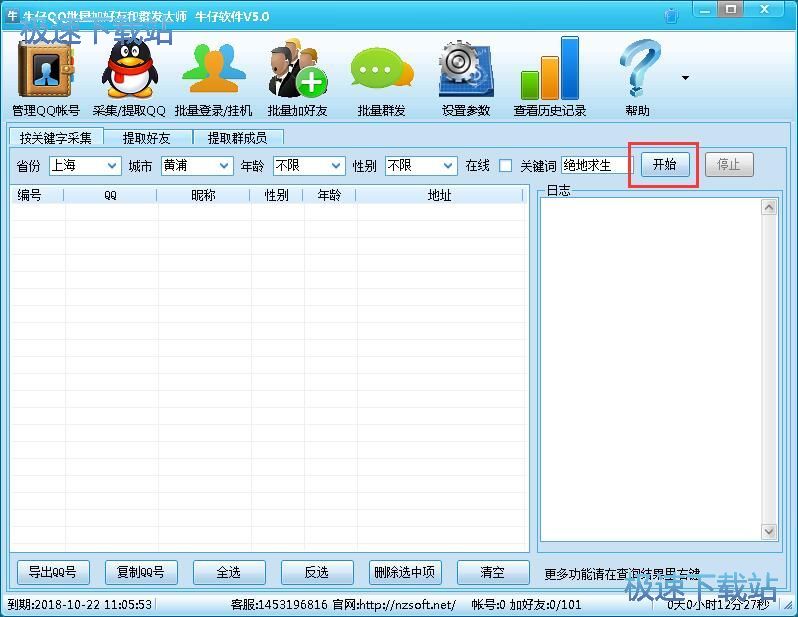Click the app icon in the title bar
The height and width of the screenshot is (617, 798).
[12, 15]
